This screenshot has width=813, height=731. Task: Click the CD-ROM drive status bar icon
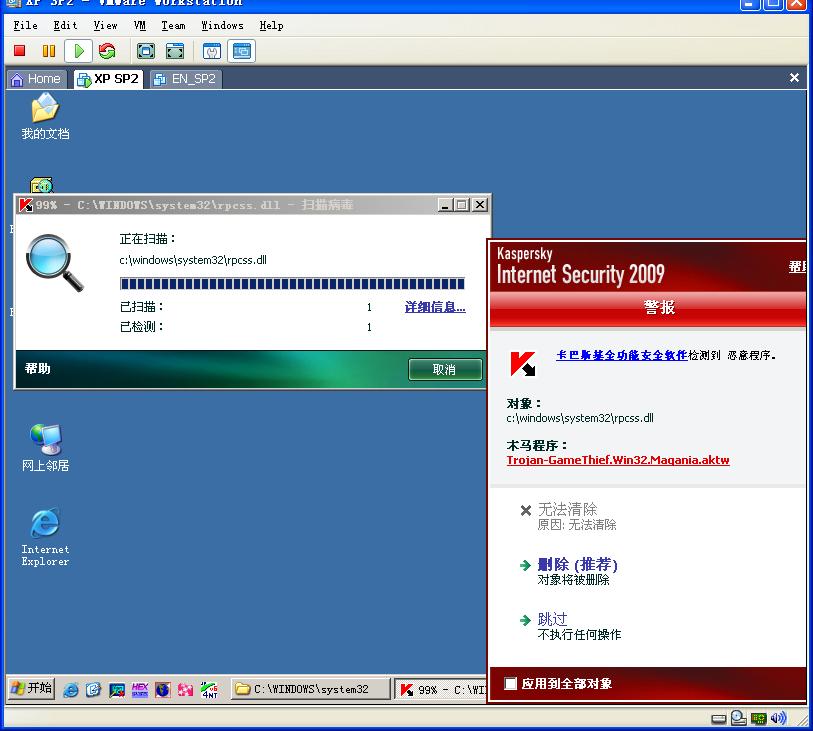[738, 718]
